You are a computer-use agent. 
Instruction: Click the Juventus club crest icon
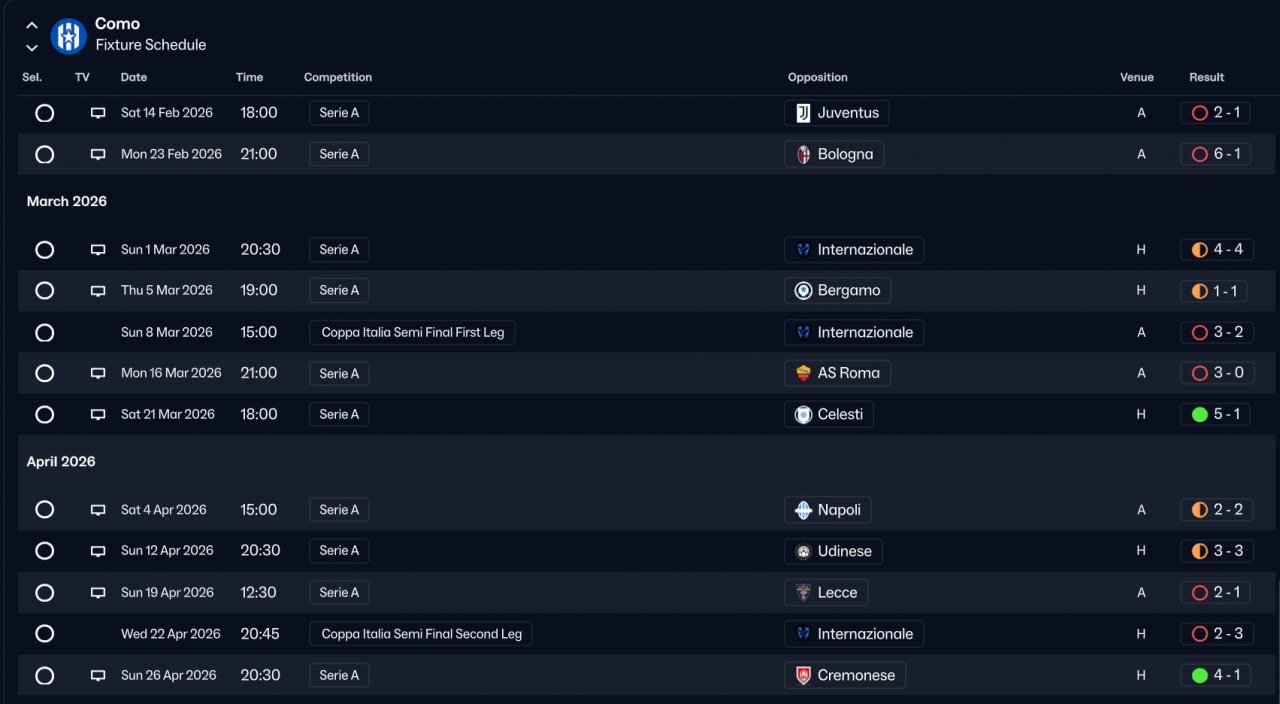pos(803,113)
